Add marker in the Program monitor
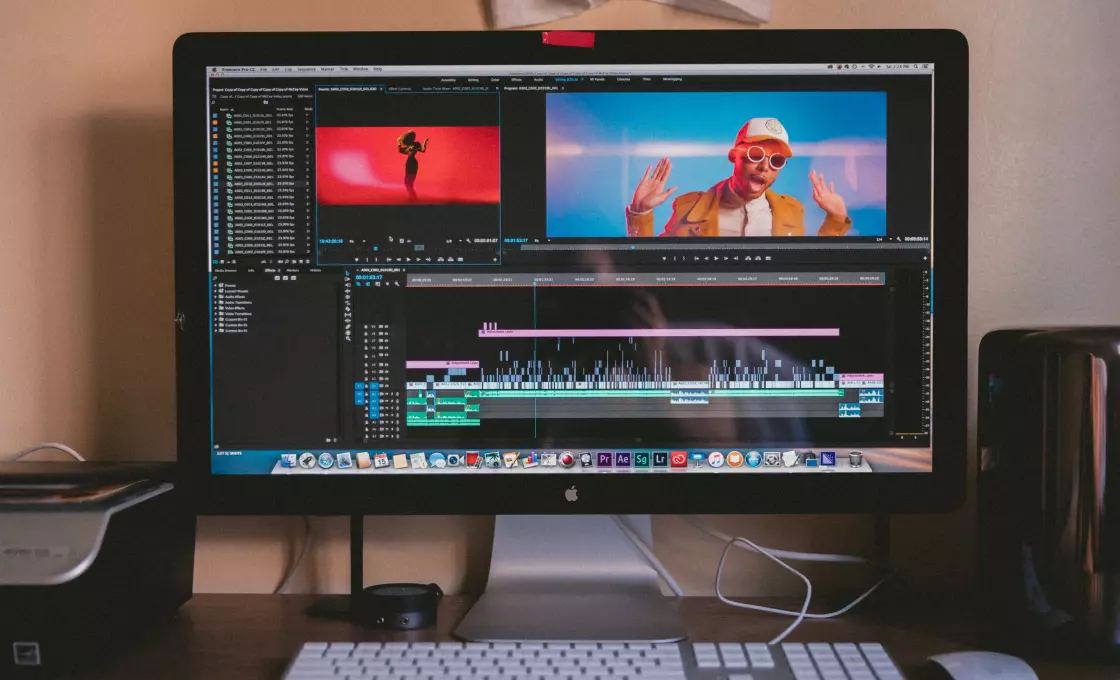1120x680 pixels. [664, 258]
